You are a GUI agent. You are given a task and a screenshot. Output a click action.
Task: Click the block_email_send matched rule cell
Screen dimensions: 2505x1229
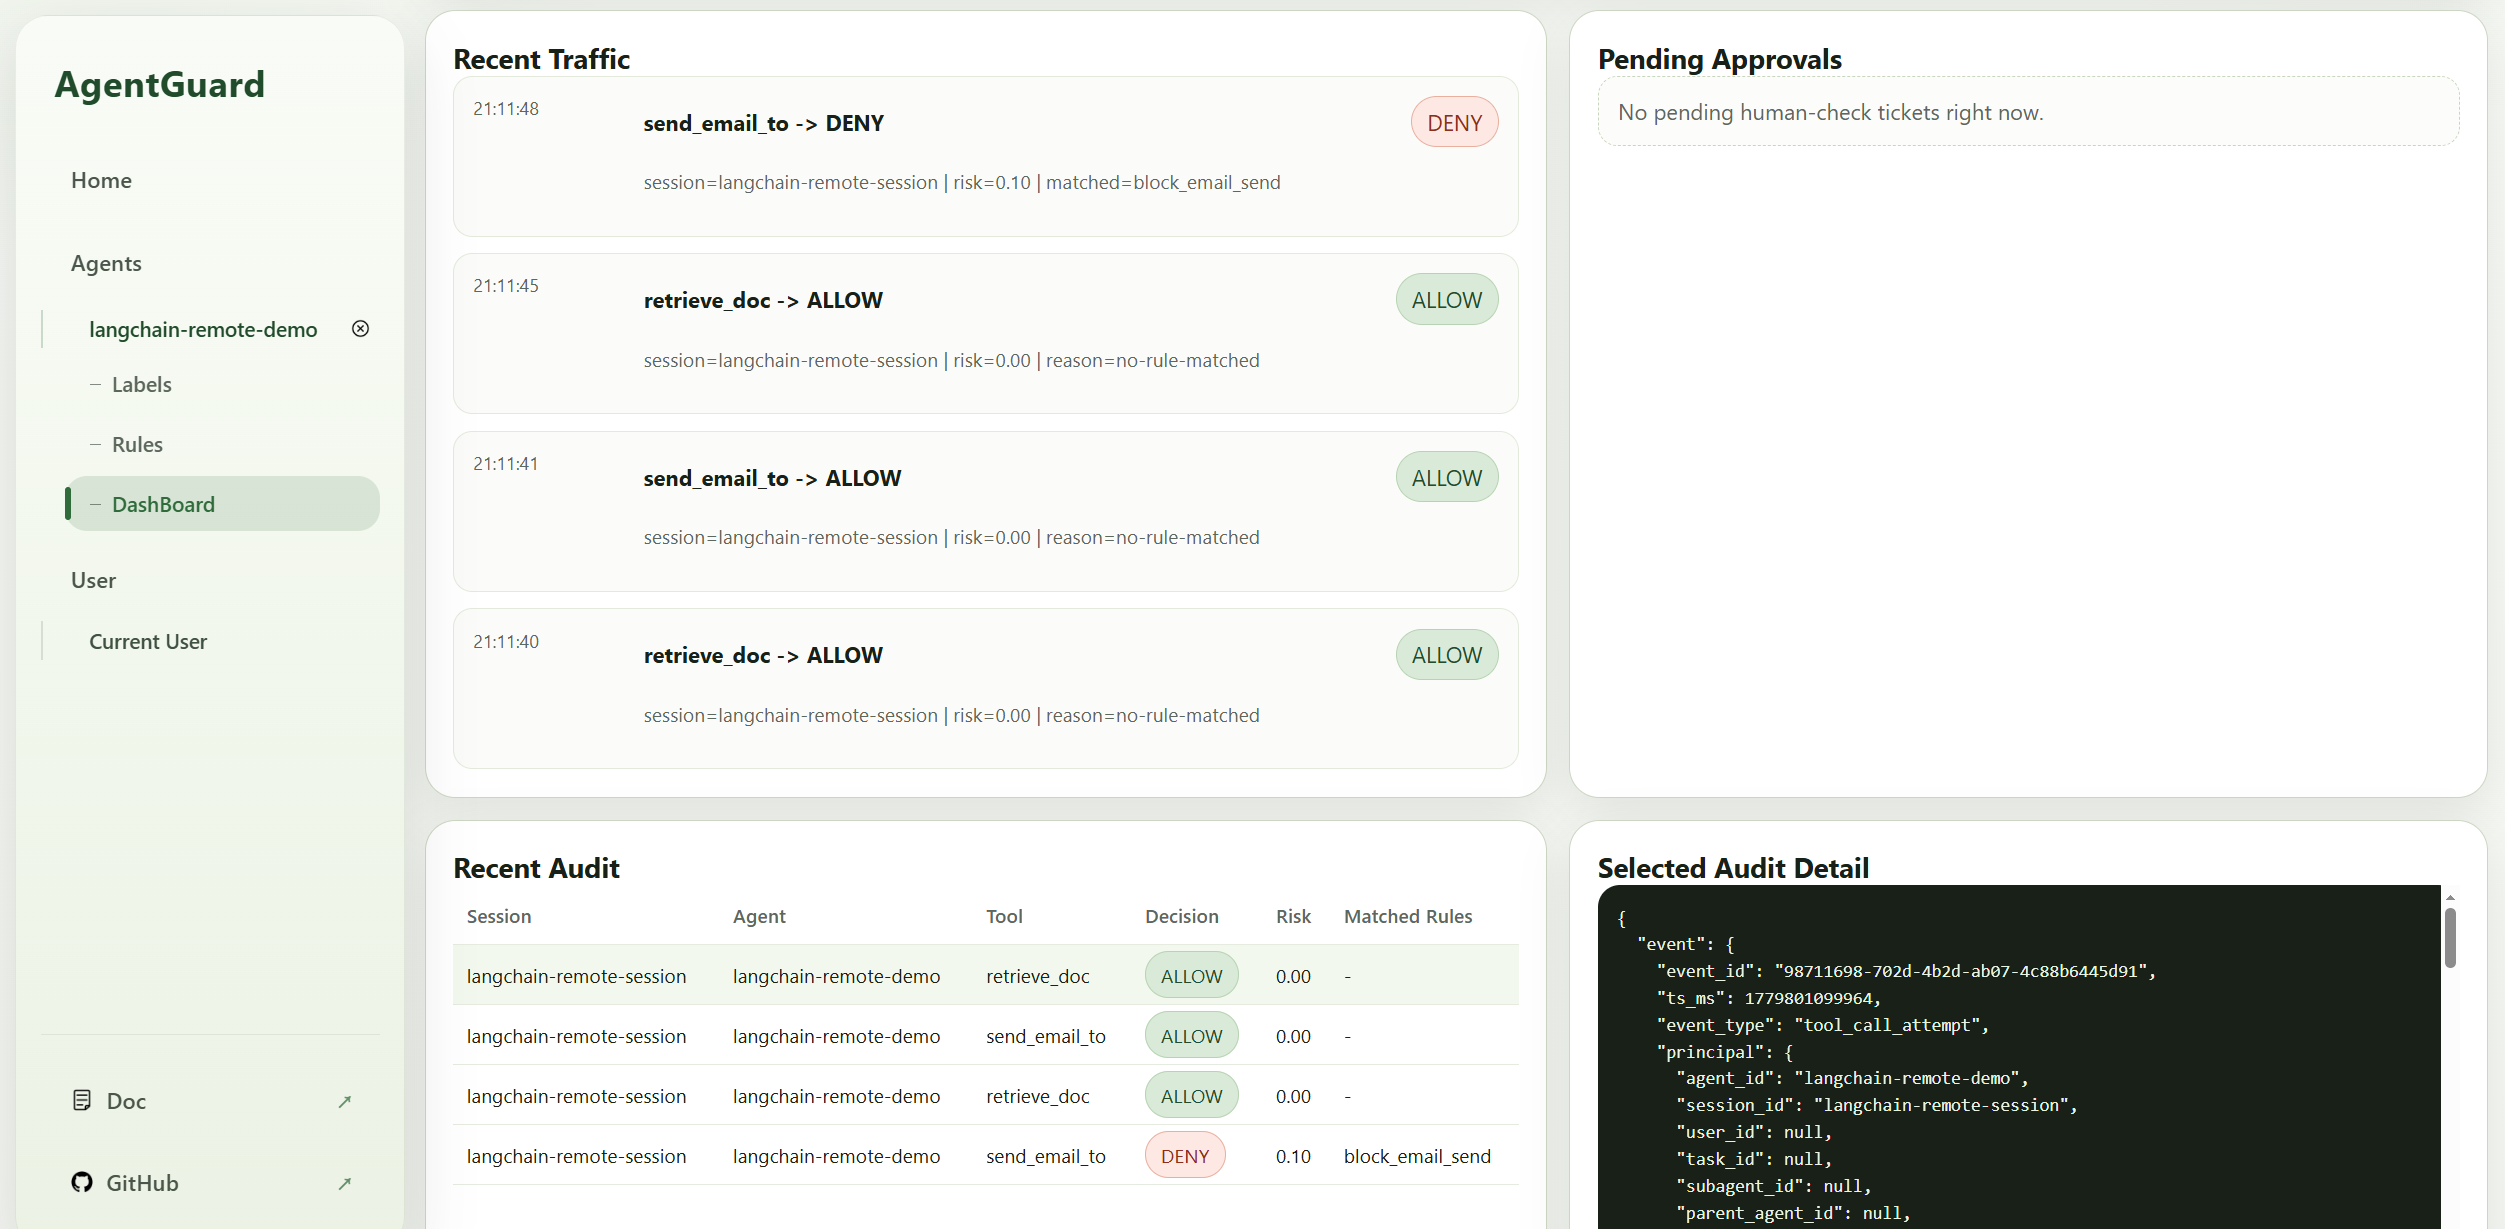click(1417, 1155)
